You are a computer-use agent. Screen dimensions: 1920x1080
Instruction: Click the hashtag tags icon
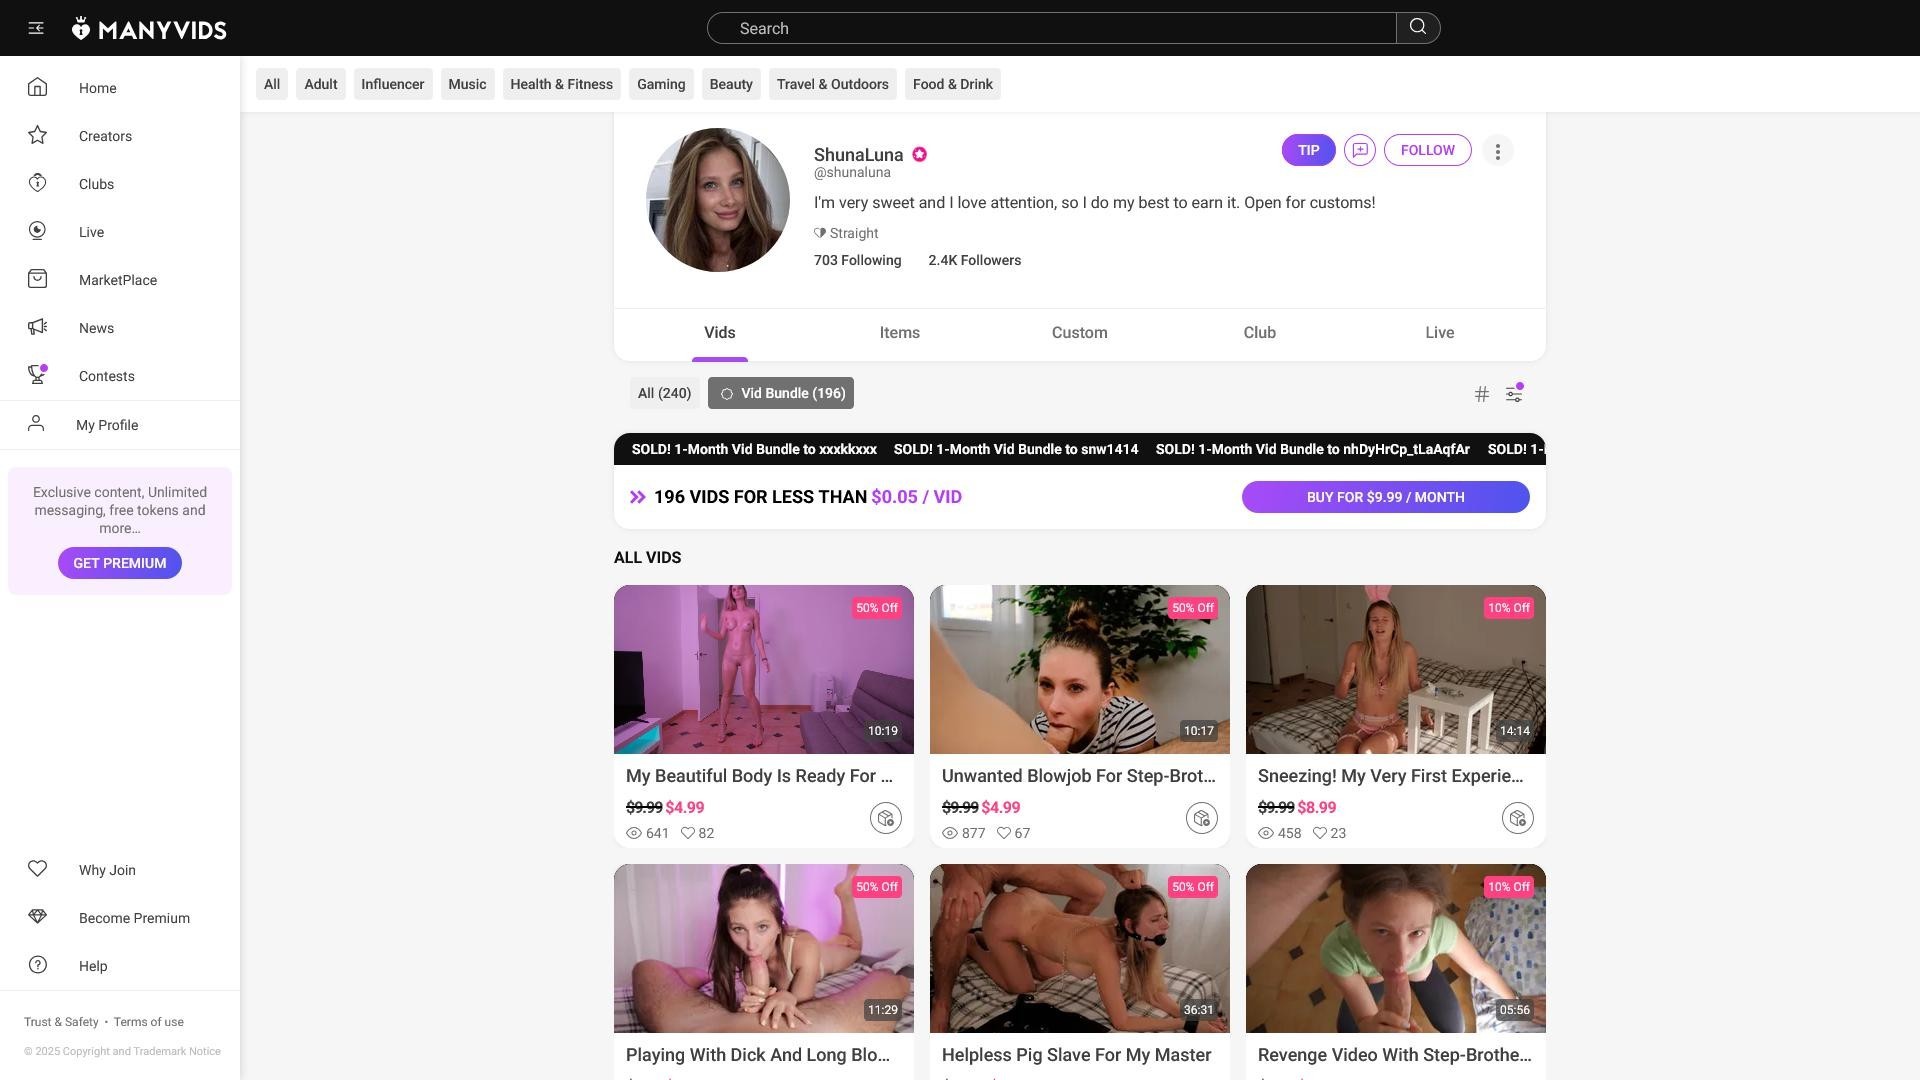pos(1482,394)
